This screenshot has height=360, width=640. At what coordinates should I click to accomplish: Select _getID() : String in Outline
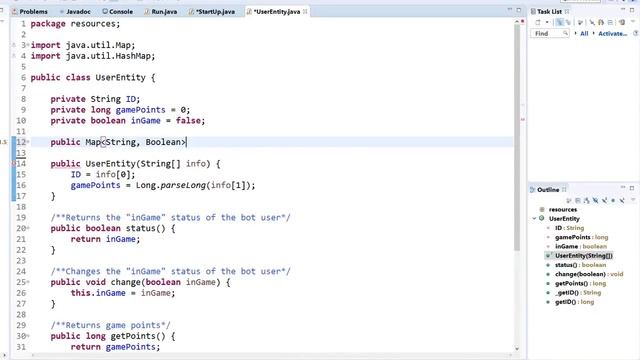pos(578,293)
